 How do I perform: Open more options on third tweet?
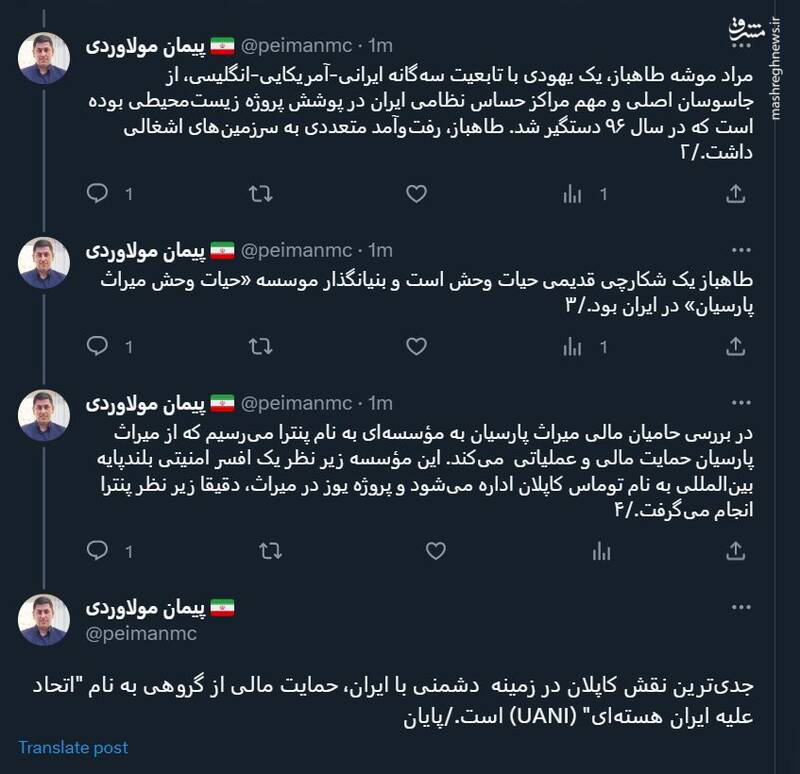pos(742,403)
